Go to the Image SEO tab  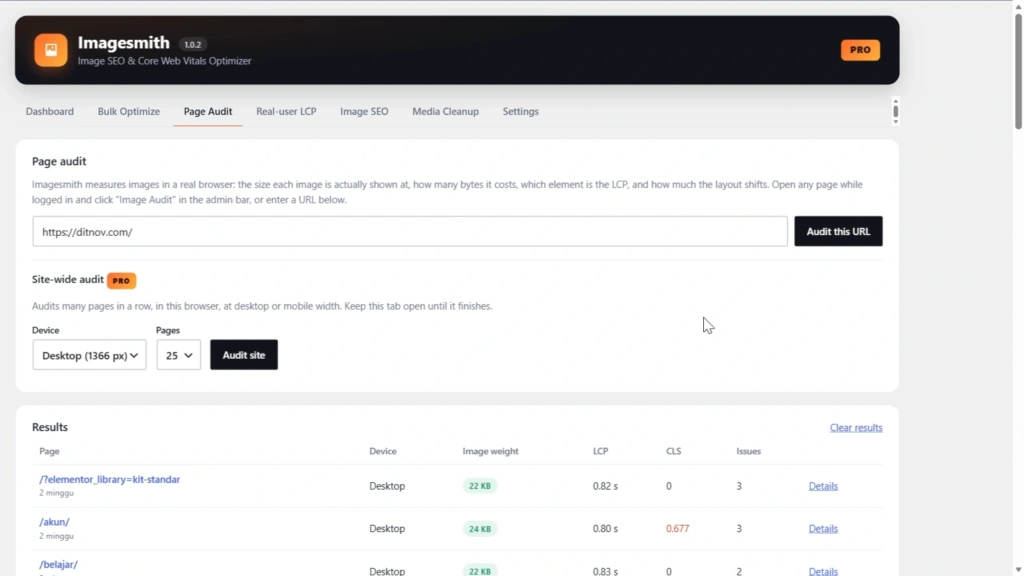pos(364,111)
